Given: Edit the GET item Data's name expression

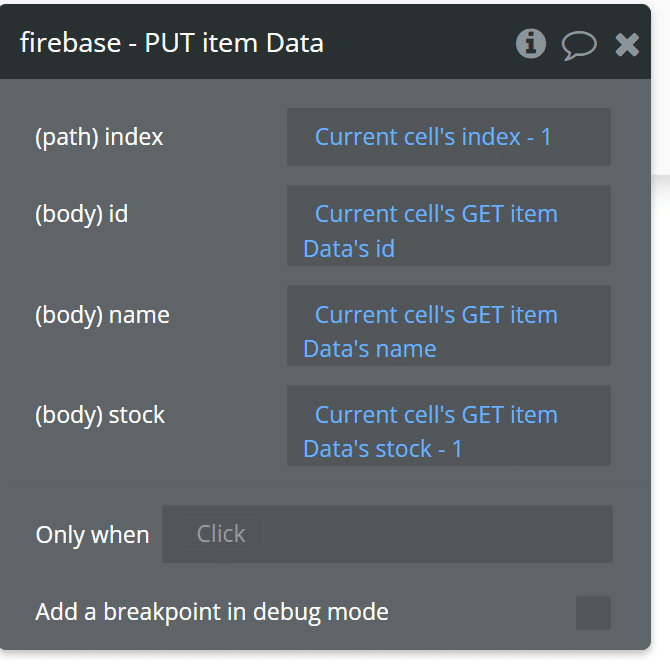Looking at the screenshot, I should coord(449,326).
